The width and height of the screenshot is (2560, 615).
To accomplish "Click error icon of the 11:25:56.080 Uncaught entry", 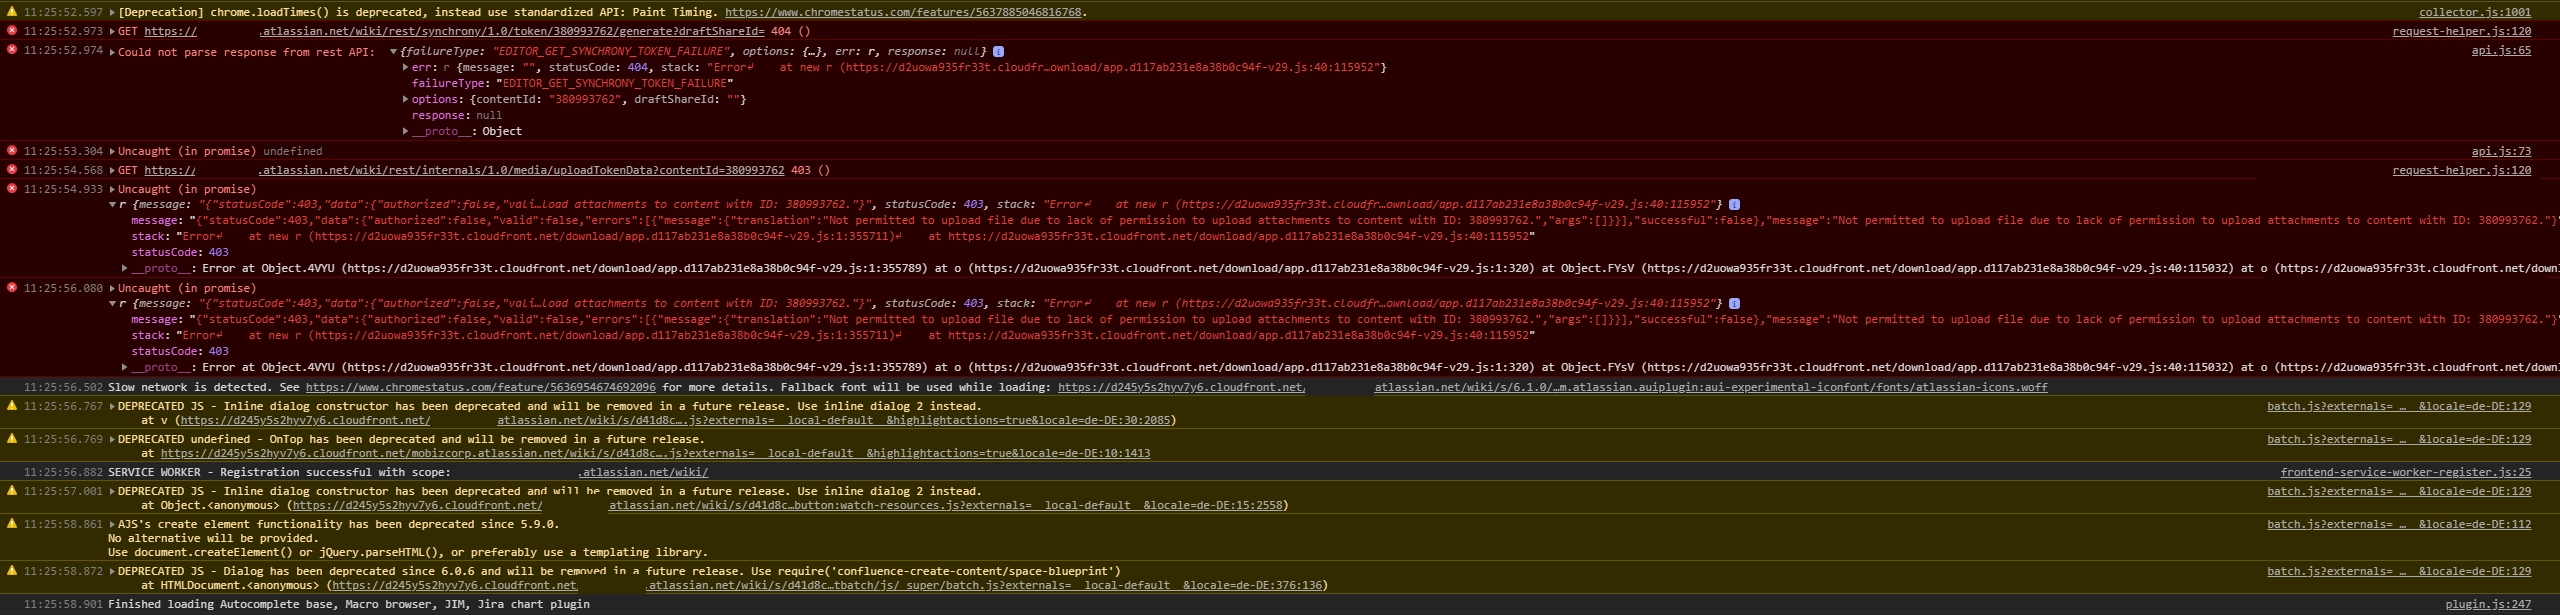I will click(x=12, y=287).
